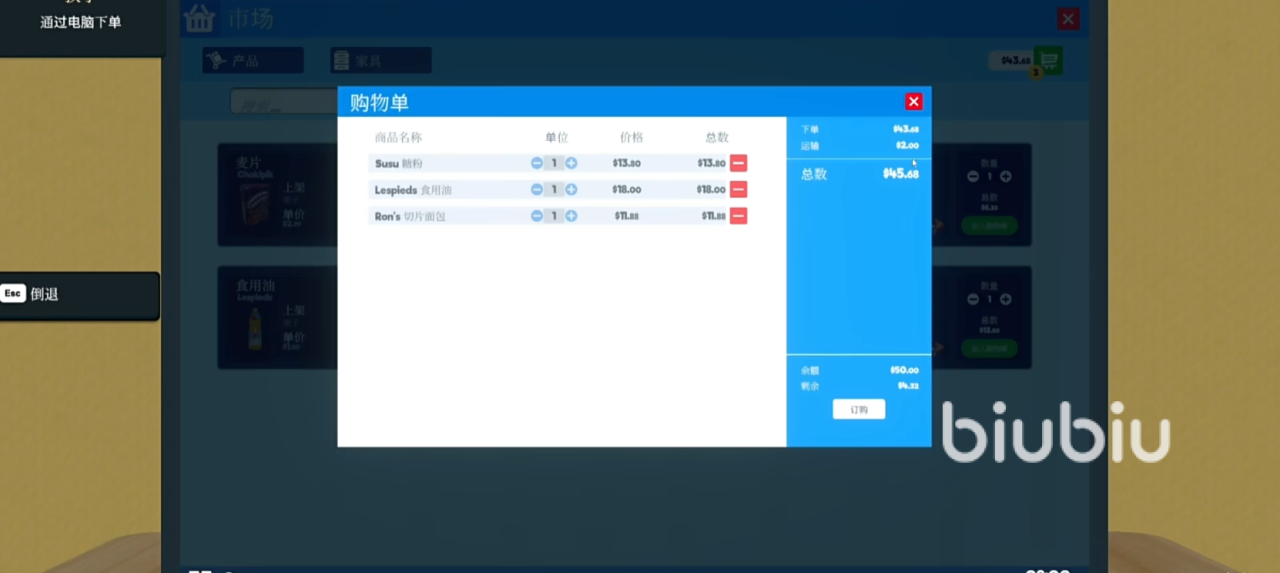1280x573 pixels.
Task: Click the 订购 order button
Action: click(858, 409)
